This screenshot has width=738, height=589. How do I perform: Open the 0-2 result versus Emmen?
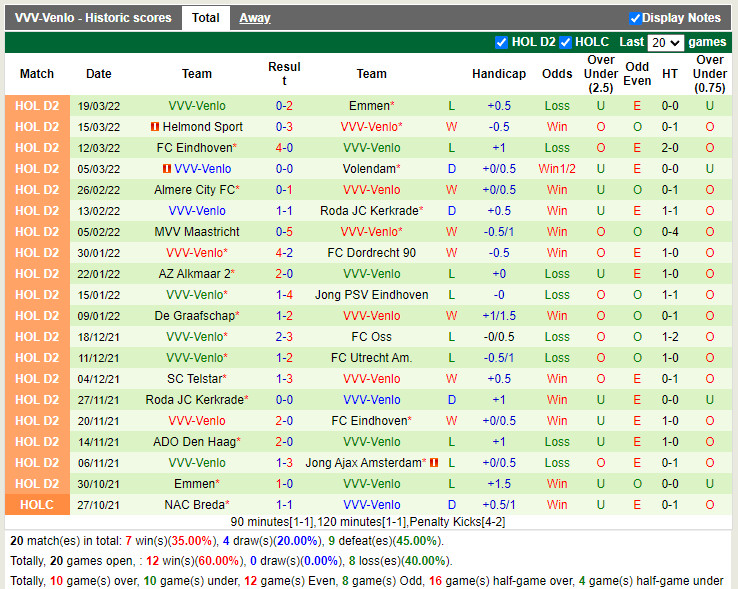(x=284, y=106)
